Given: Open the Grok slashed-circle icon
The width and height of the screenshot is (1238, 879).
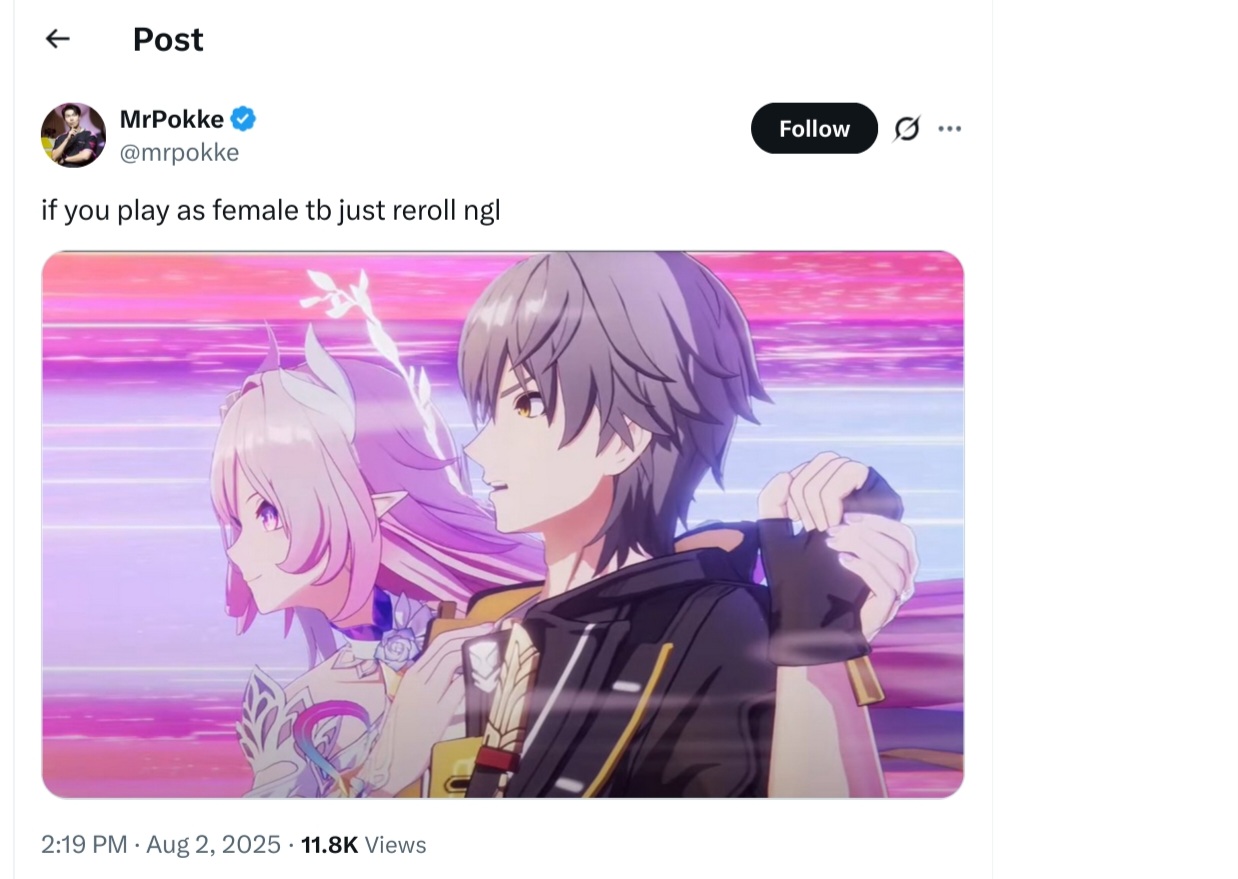Looking at the screenshot, I should point(906,129).
